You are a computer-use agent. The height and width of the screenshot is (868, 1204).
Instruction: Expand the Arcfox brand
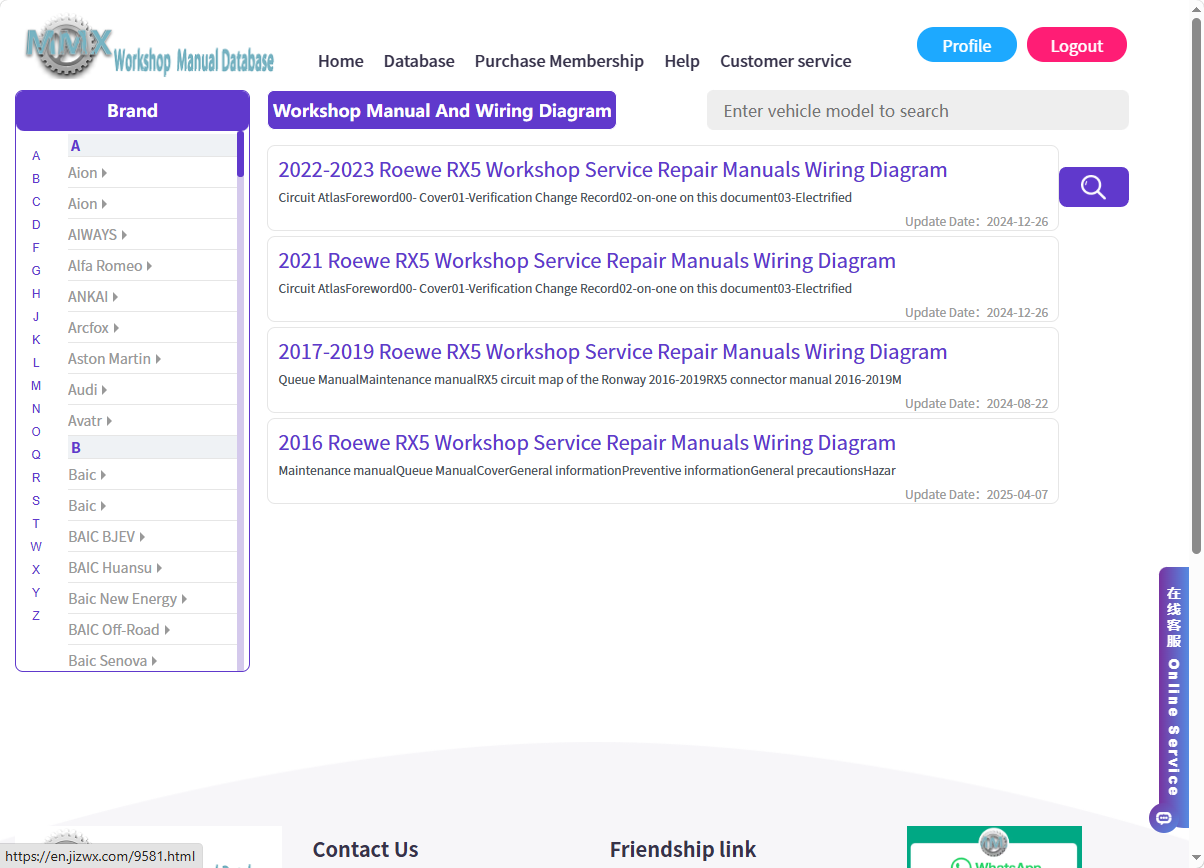(93, 328)
